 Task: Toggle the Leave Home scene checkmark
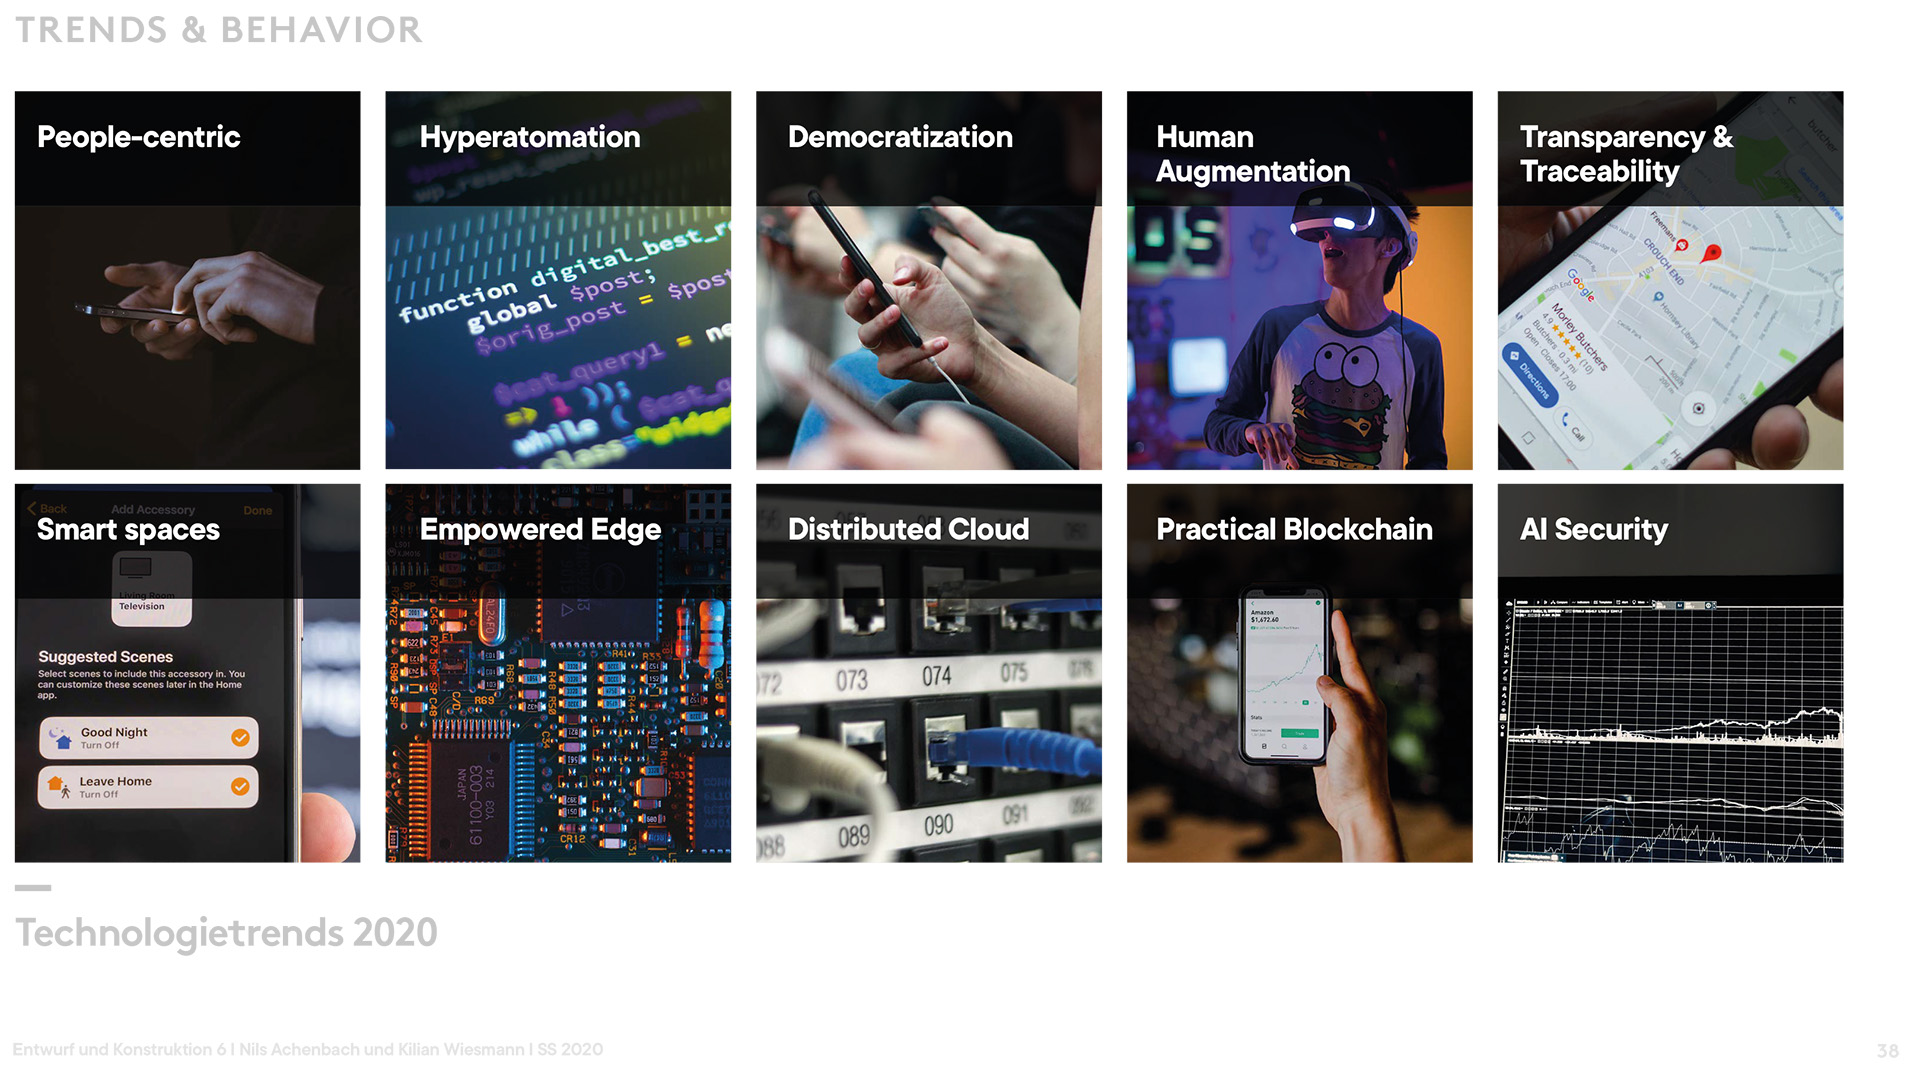(x=240, y=787)
